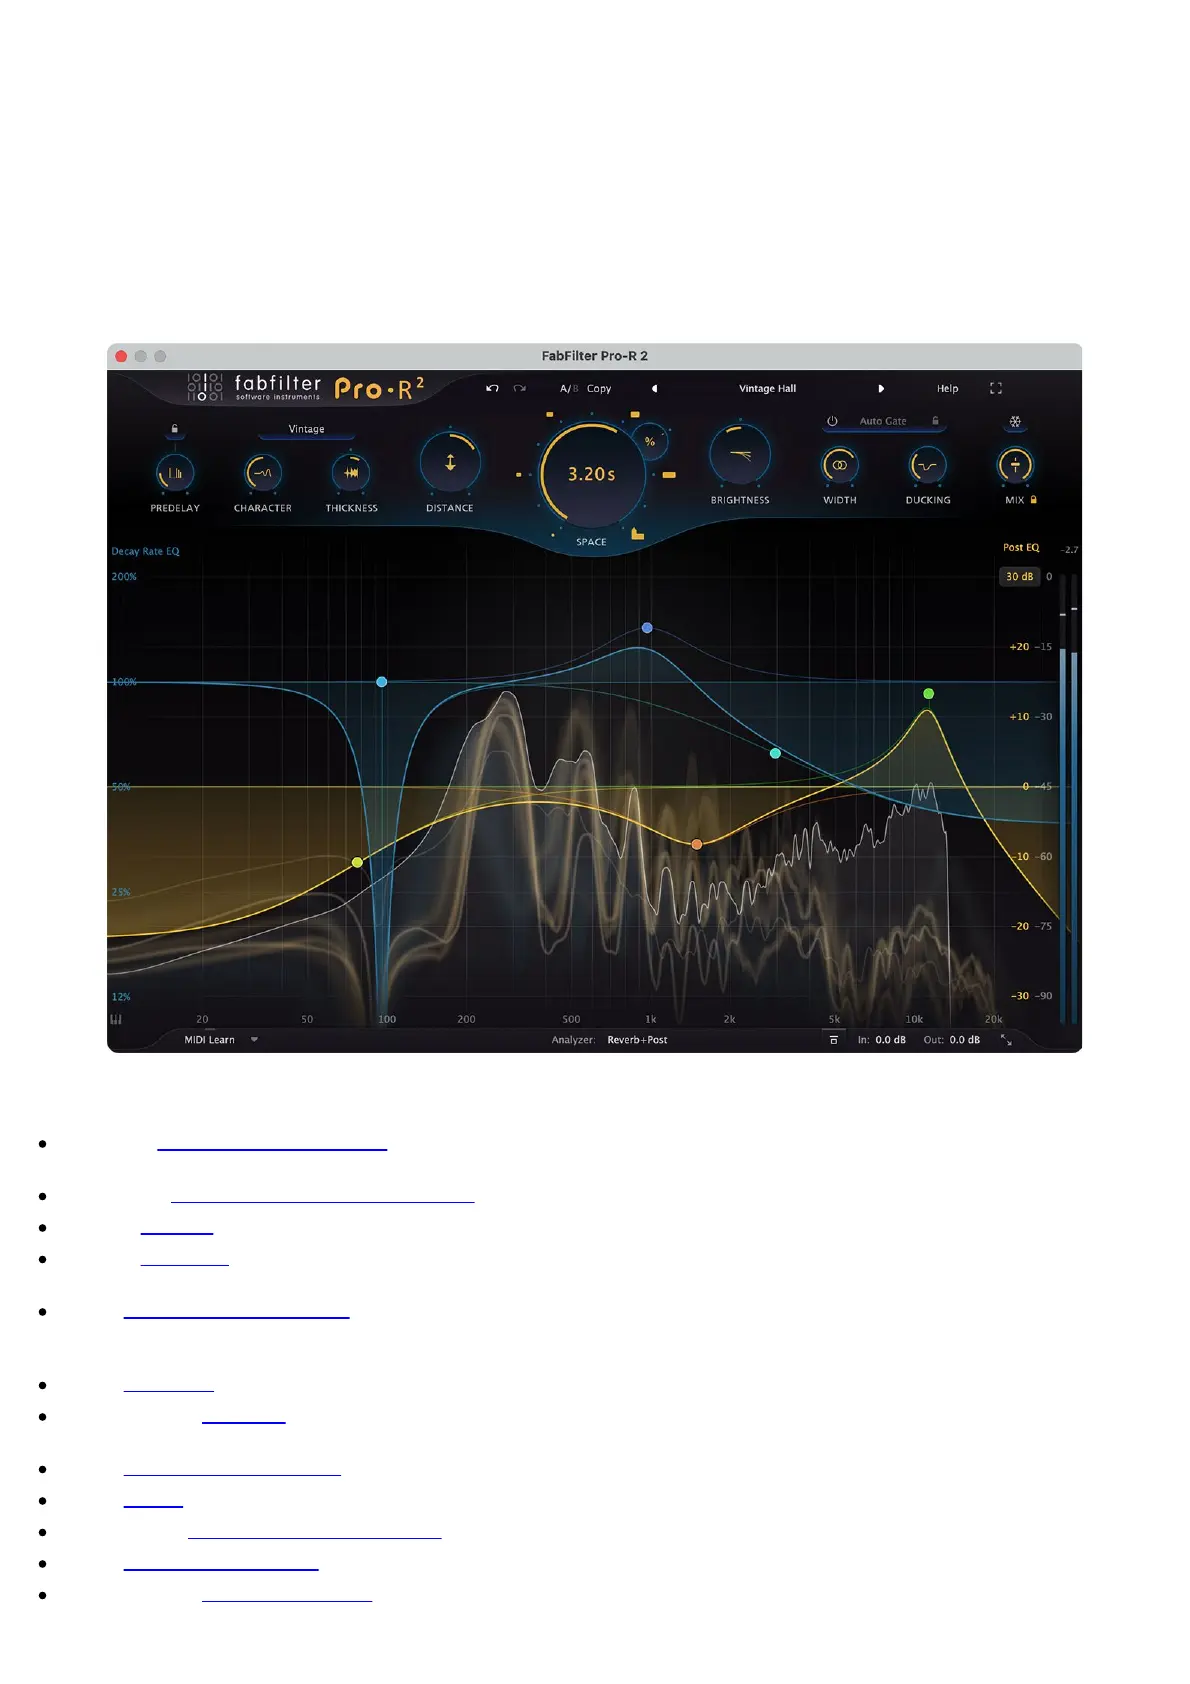Open the Vintage character style selector
The width and height of the screenshot is (1190, 1684).
(306, 429)
